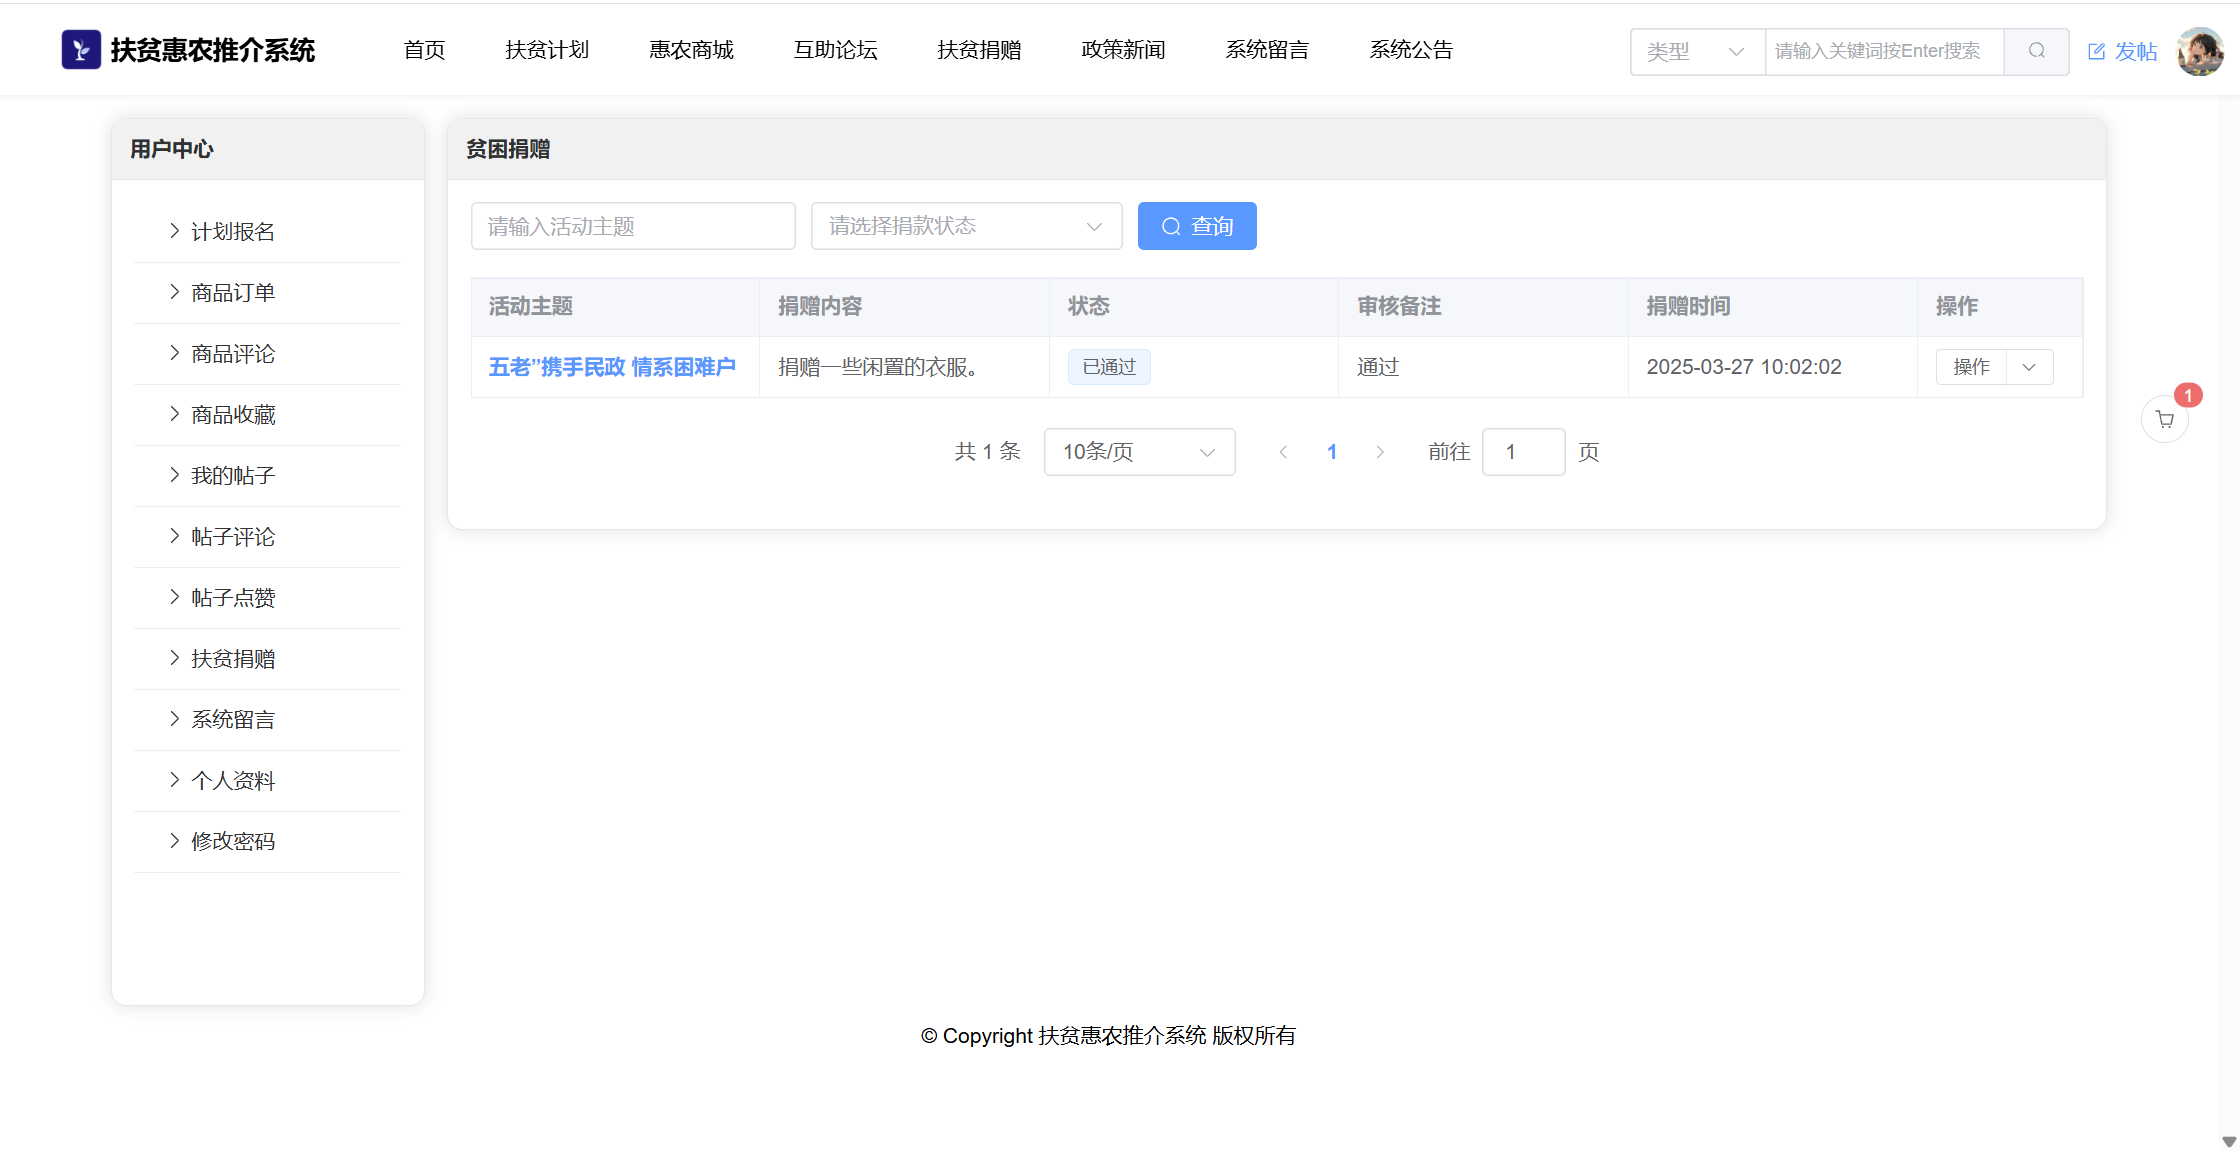Image resolution: width=2240 pixels, height=1151 pixels.
Task: Click the user avatar picture
Action: [2199, 51]
